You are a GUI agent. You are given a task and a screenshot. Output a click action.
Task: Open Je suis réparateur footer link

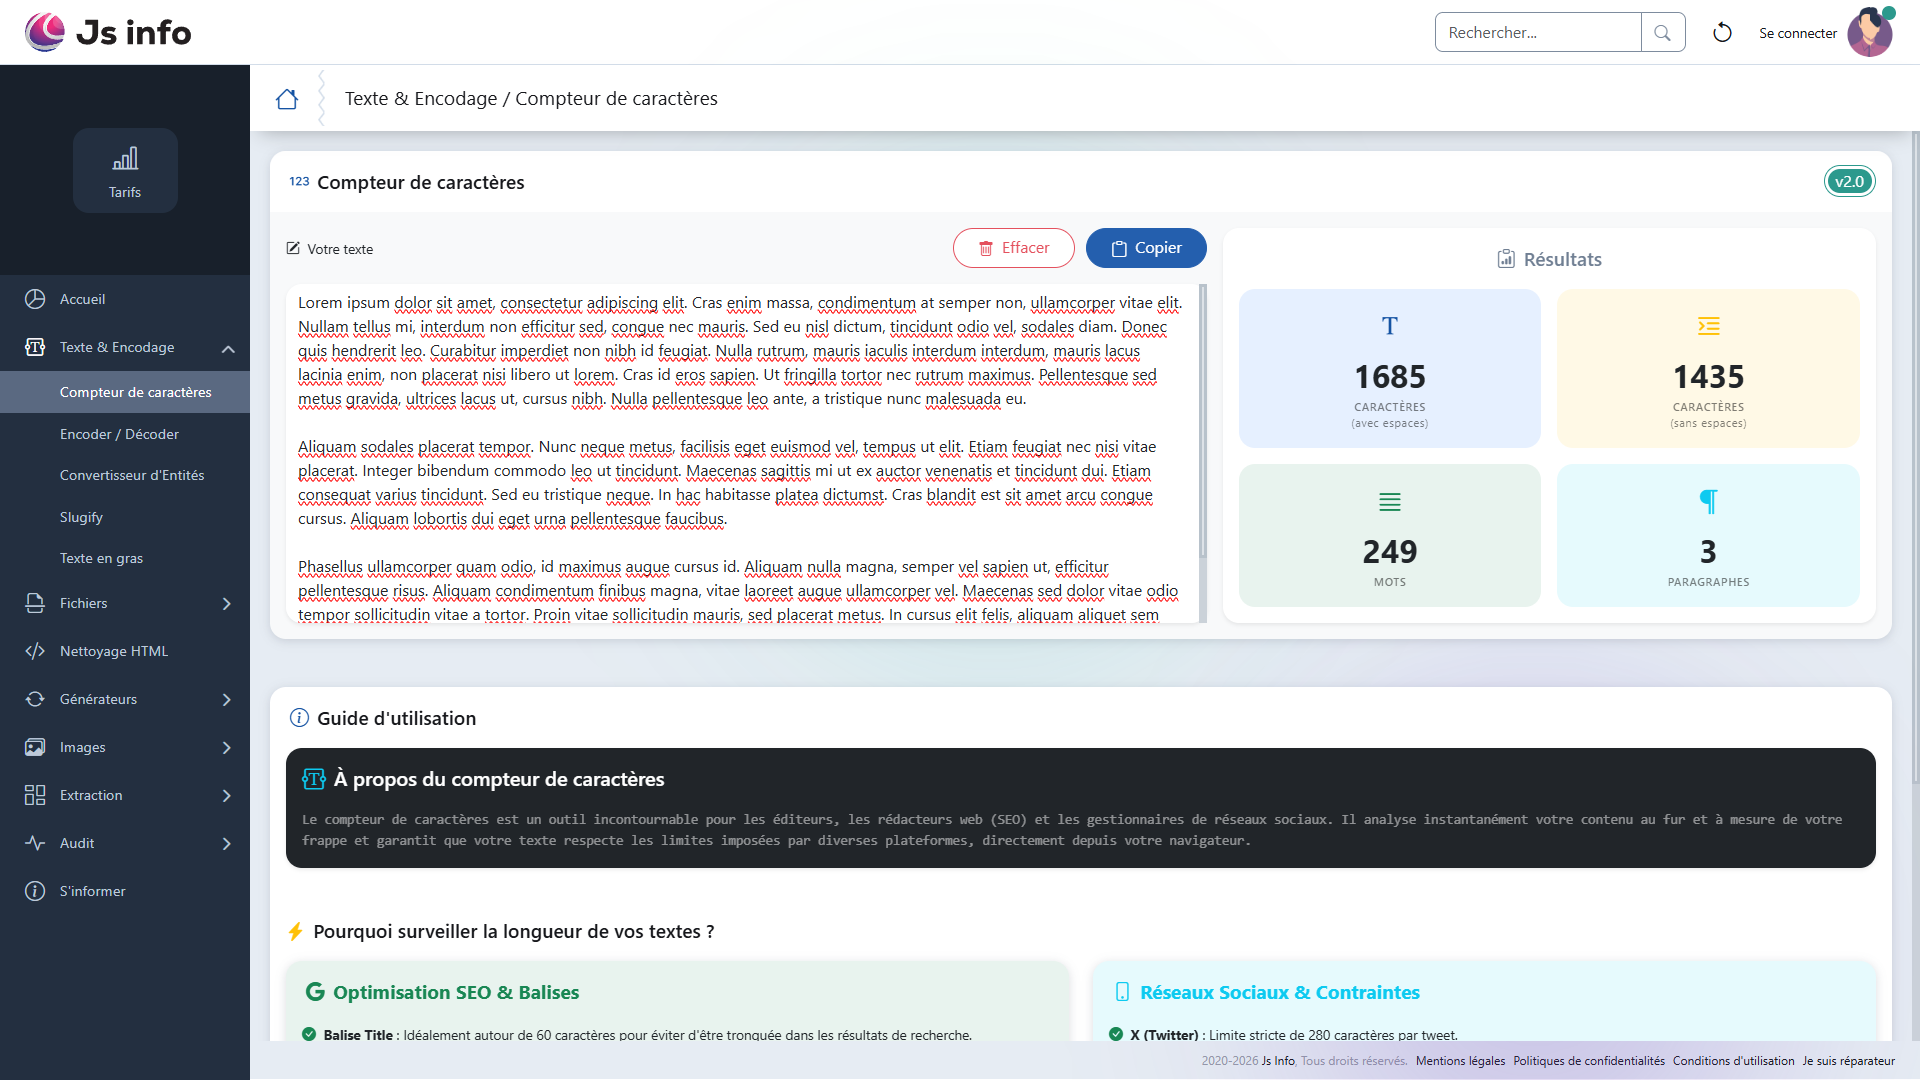click(1849, 1061)
